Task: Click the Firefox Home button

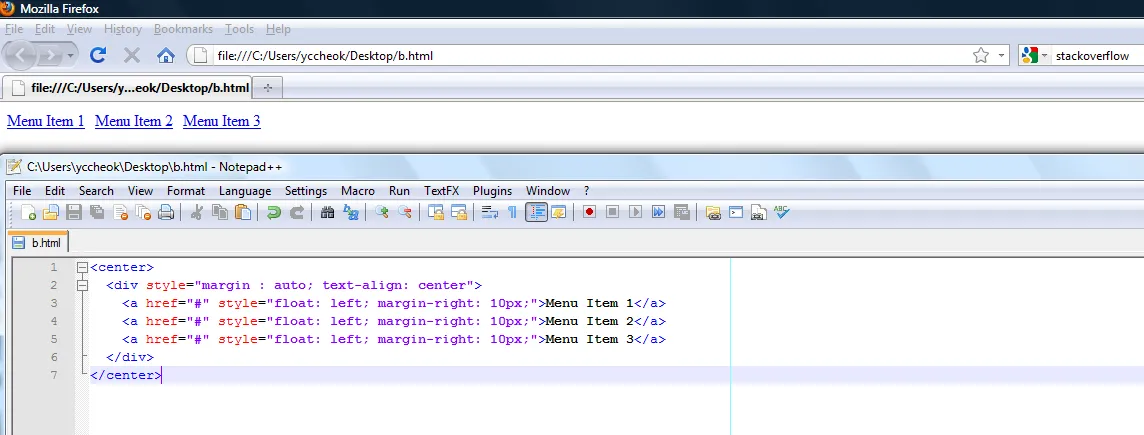Action: click(166, 55)
